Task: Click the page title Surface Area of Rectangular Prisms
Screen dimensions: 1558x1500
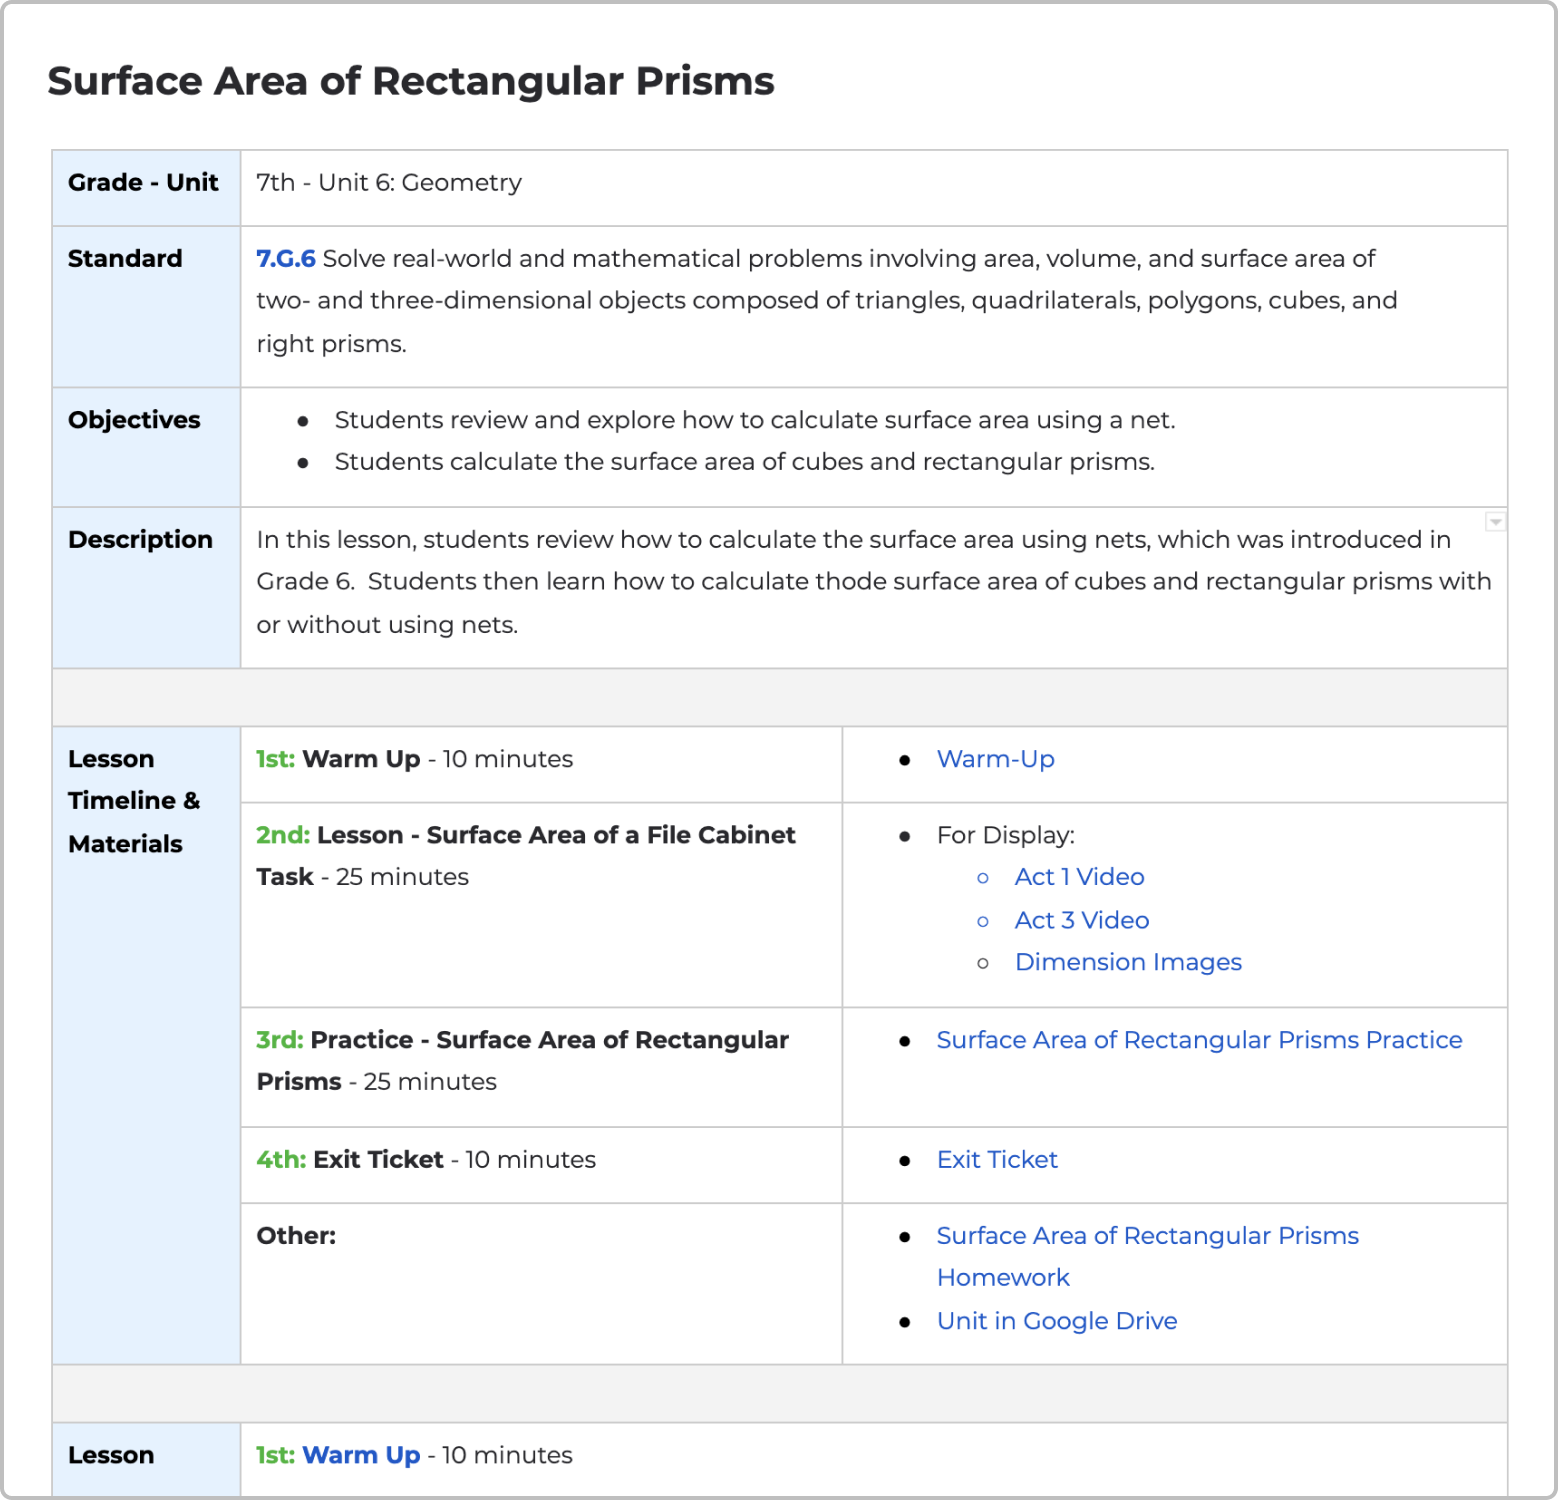Action: coord(411,81)
